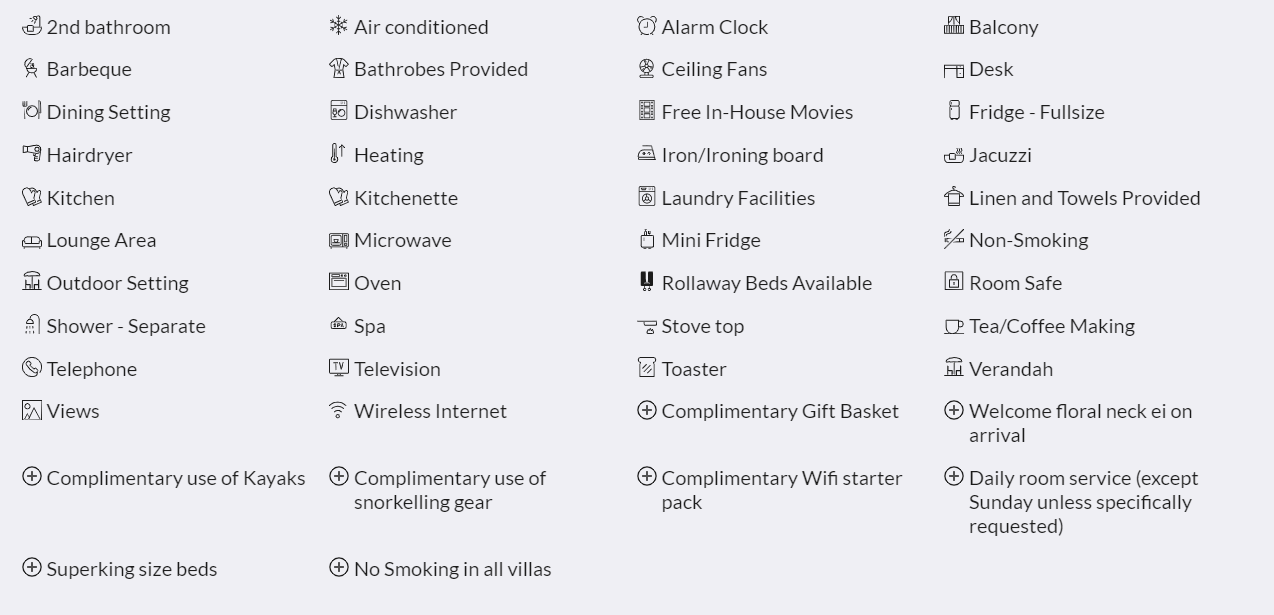Screen dimensions: 1274x615
Task: Click the Free In-House Movies label
Action: tap(757, 112)
